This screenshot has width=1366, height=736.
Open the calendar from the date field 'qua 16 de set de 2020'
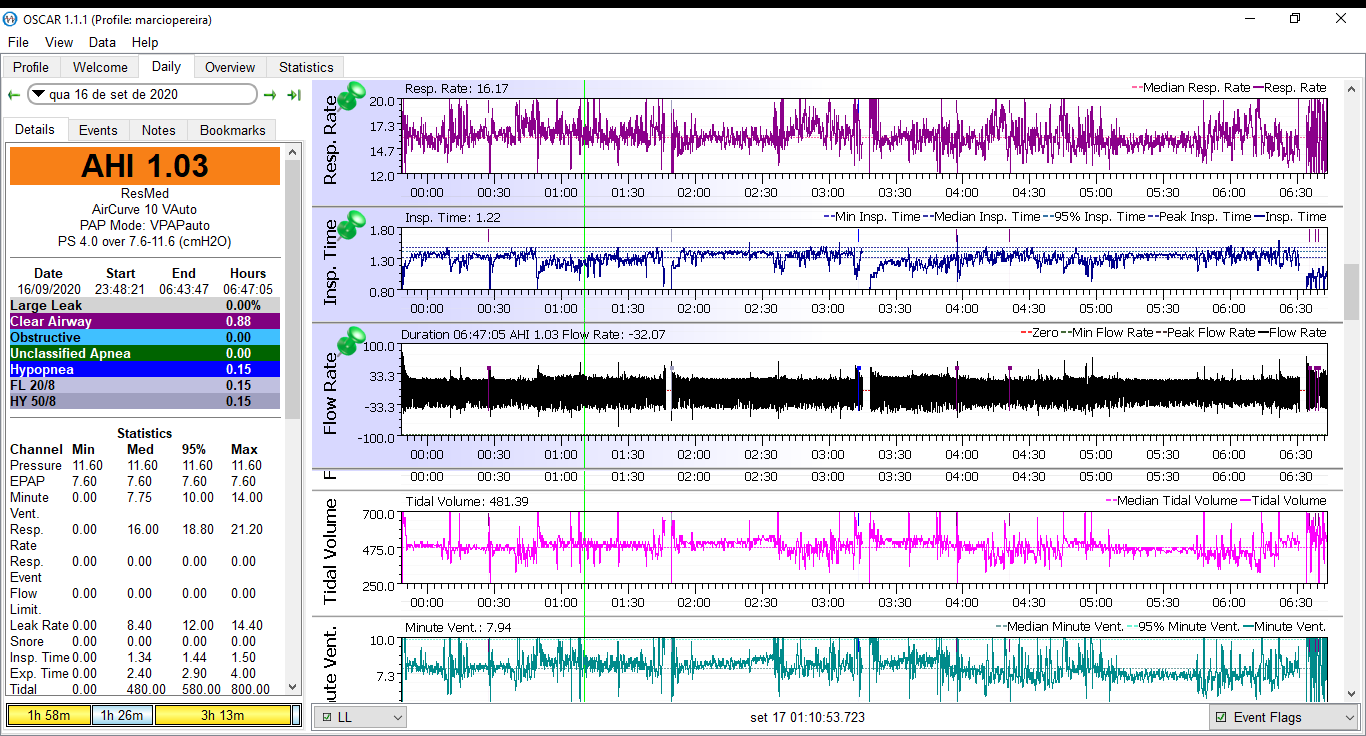coord(142,94)
